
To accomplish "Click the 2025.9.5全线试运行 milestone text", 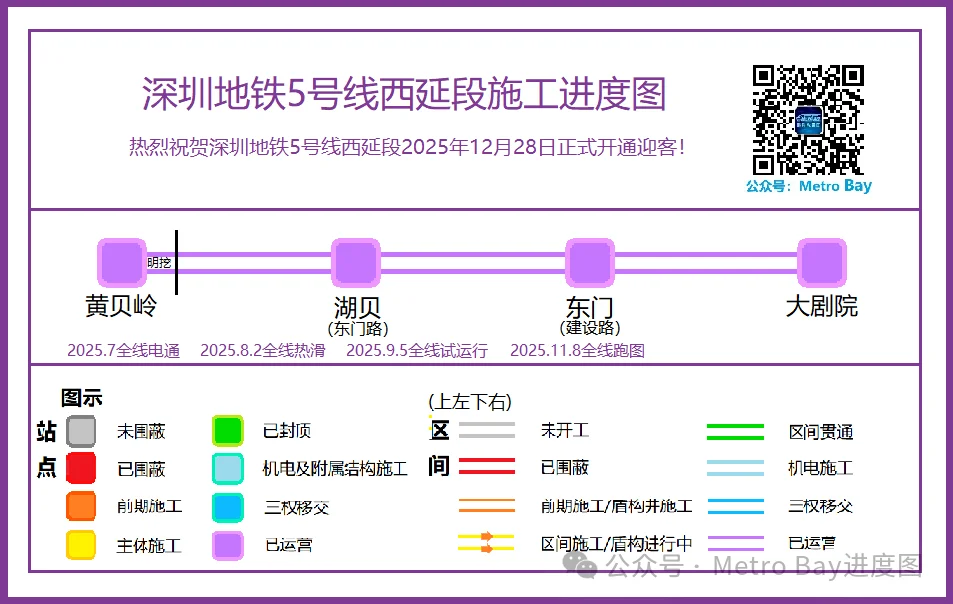I will click(x=417, y=350).
